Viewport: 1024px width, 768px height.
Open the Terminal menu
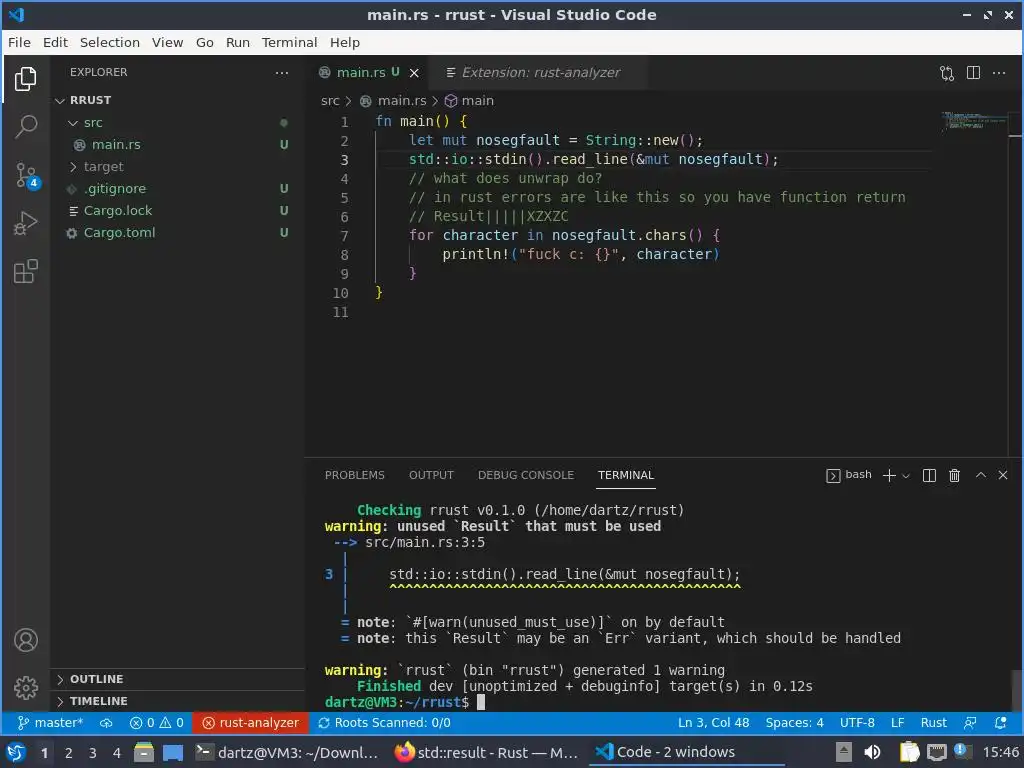289,42
